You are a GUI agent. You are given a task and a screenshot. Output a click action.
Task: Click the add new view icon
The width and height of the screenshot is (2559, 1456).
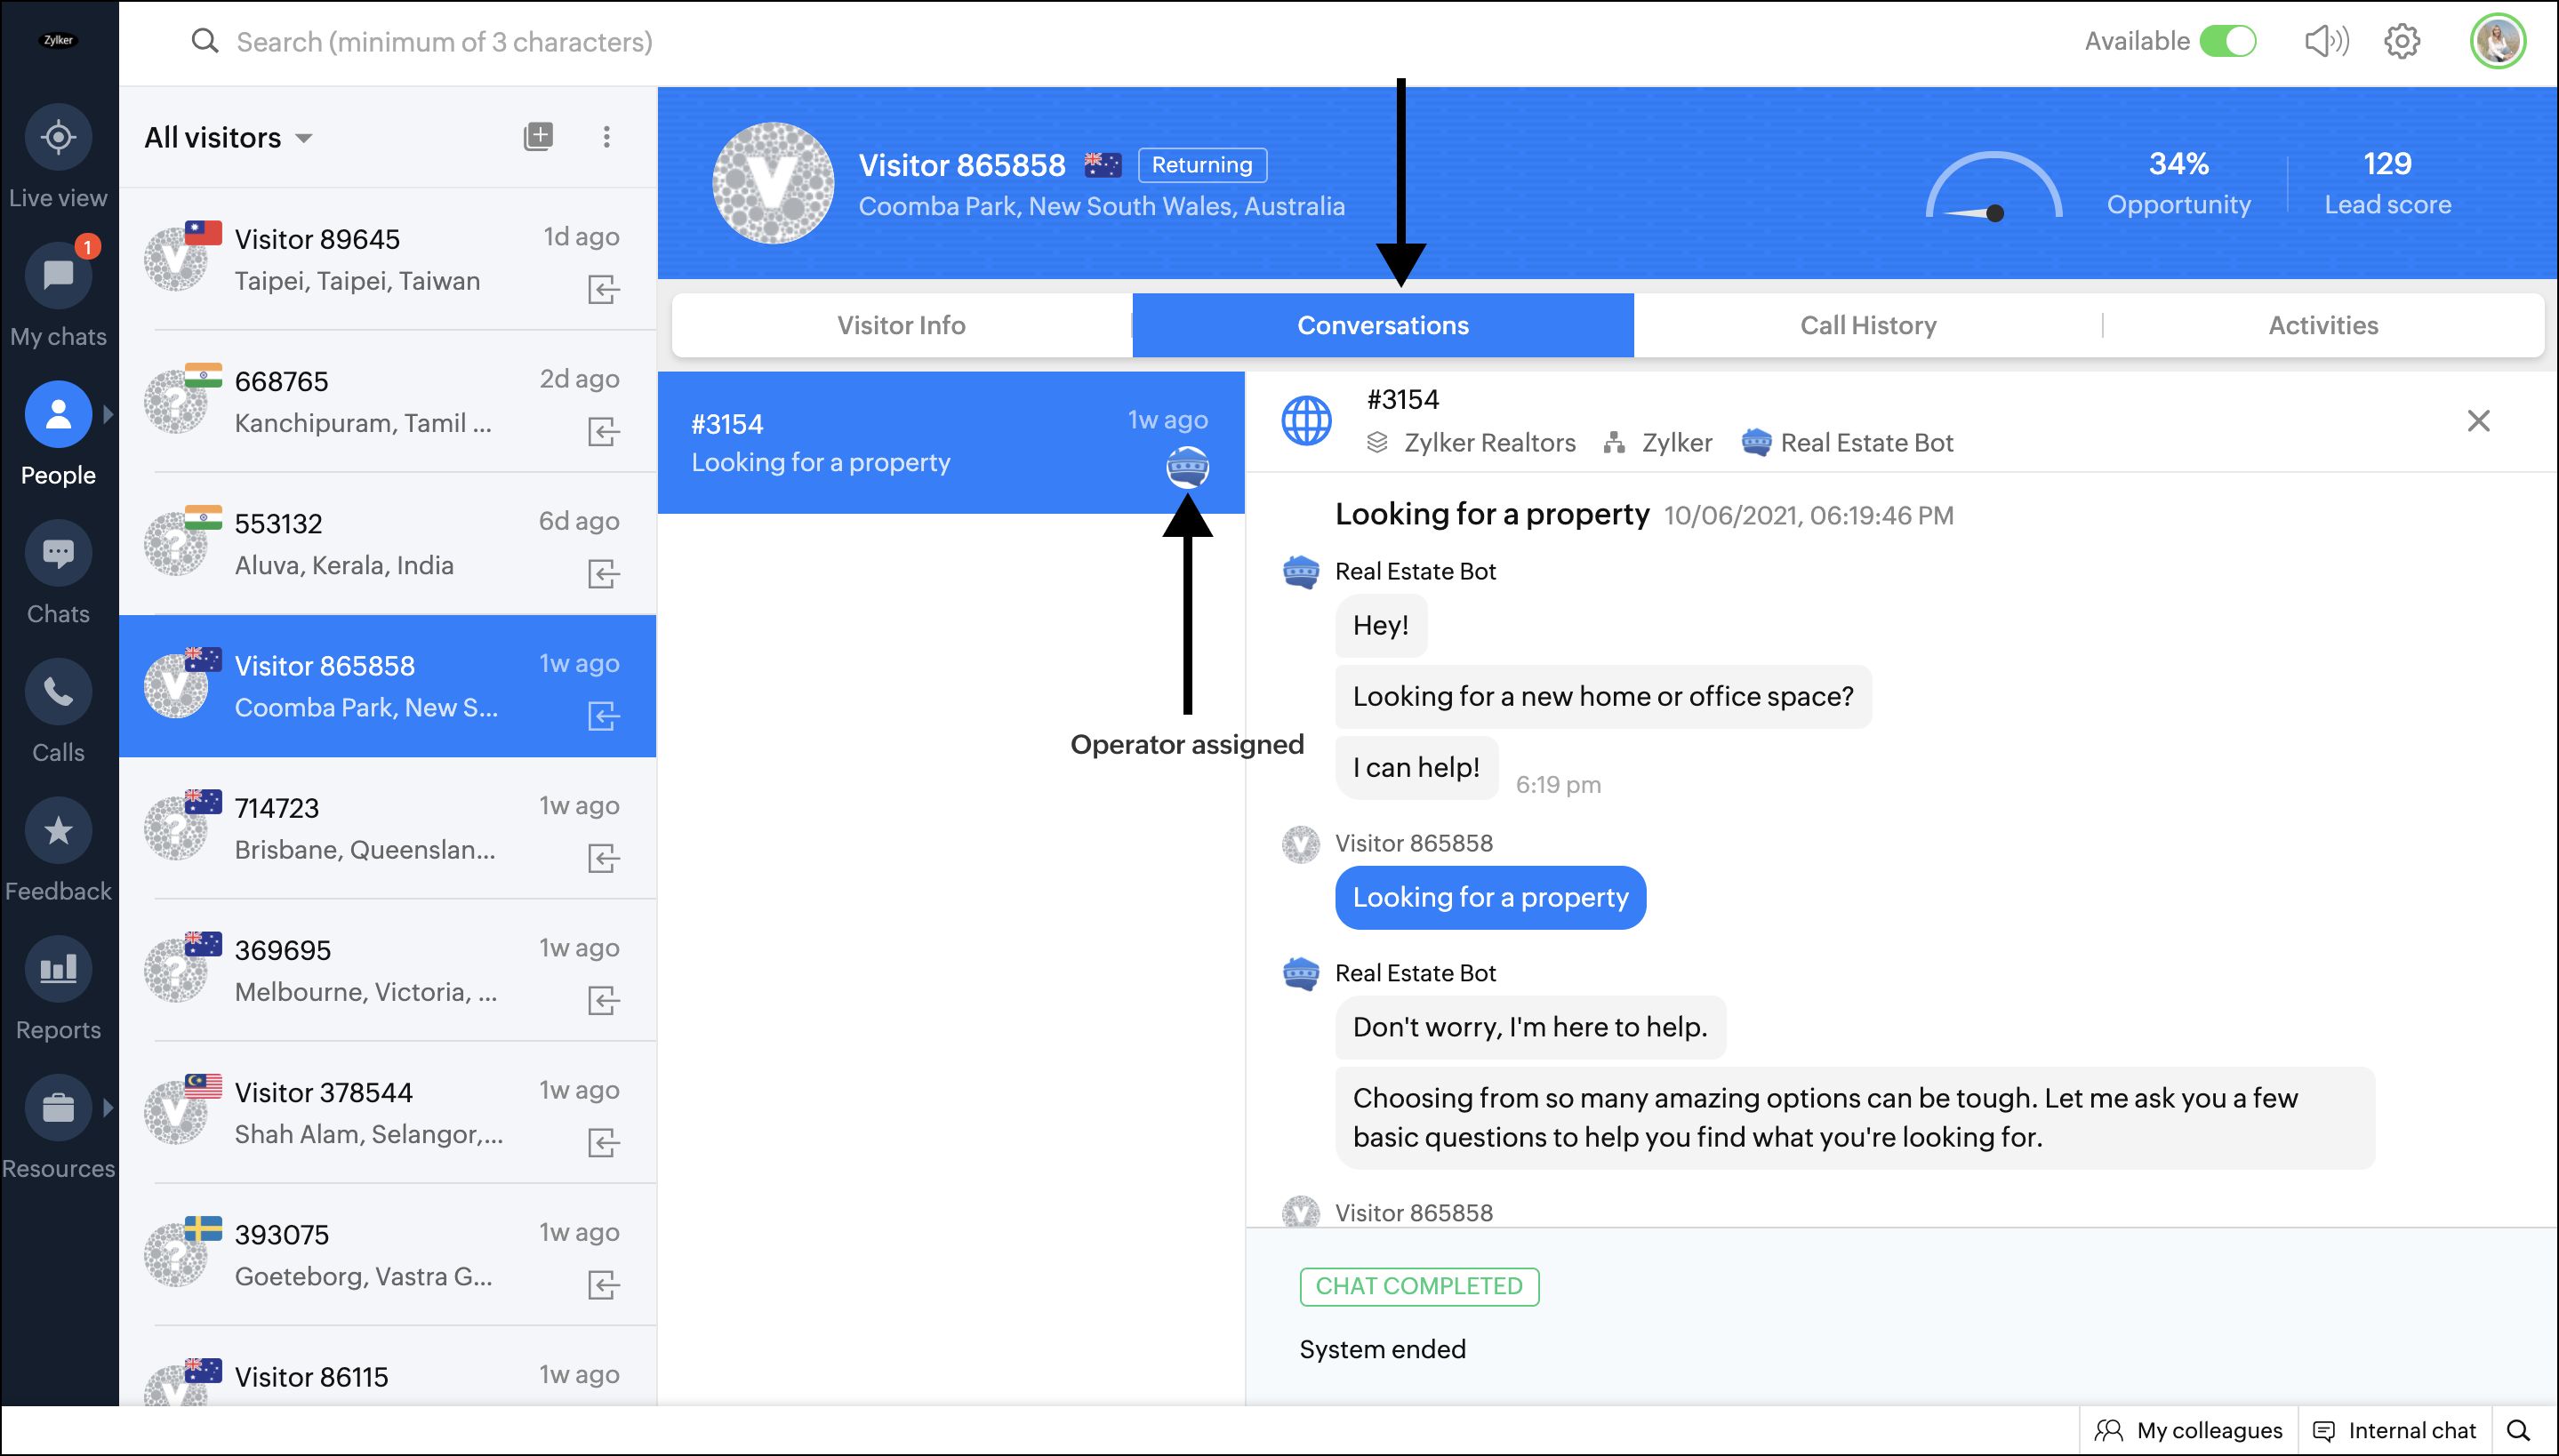[x=538, y=136]
